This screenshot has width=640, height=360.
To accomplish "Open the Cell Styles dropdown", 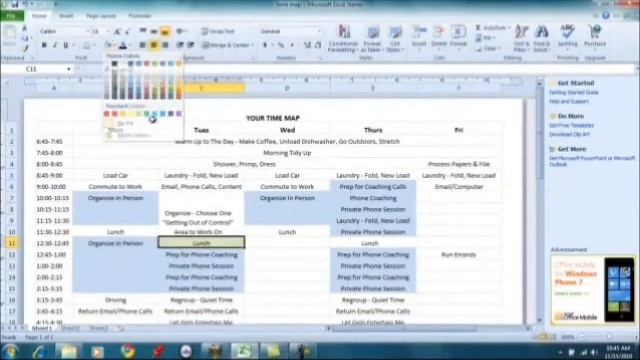I will point(395,39).
